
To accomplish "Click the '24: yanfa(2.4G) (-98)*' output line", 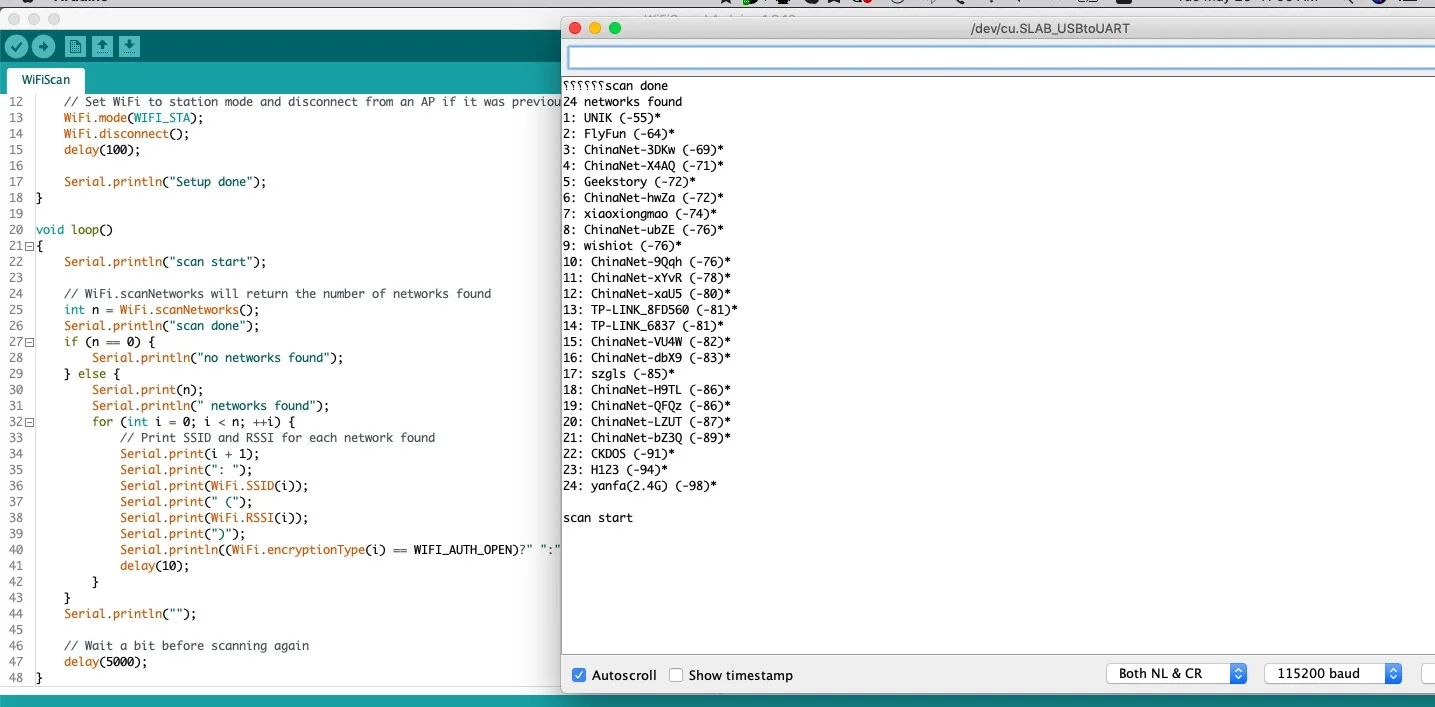I will (x=640, y=486).
